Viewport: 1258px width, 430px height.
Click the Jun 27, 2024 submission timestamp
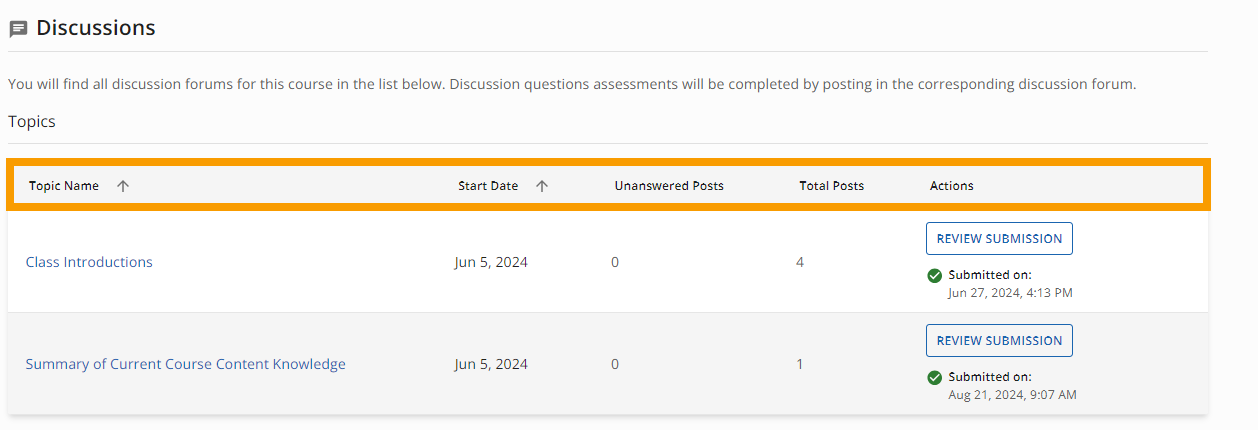point(1011,293)
